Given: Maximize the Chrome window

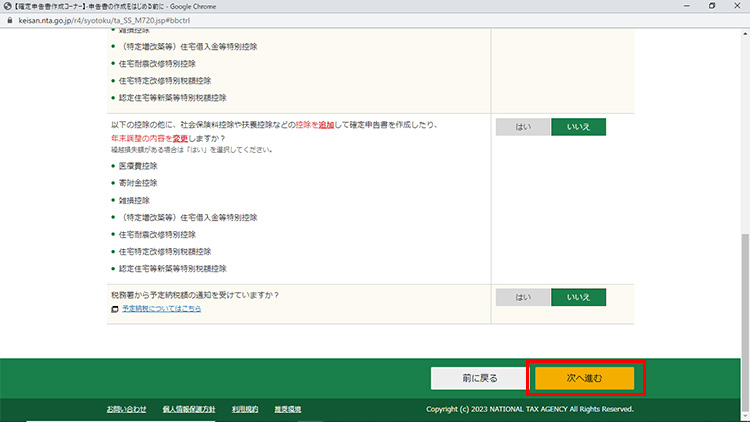Looking at the screenshot, I should [711, 5].
